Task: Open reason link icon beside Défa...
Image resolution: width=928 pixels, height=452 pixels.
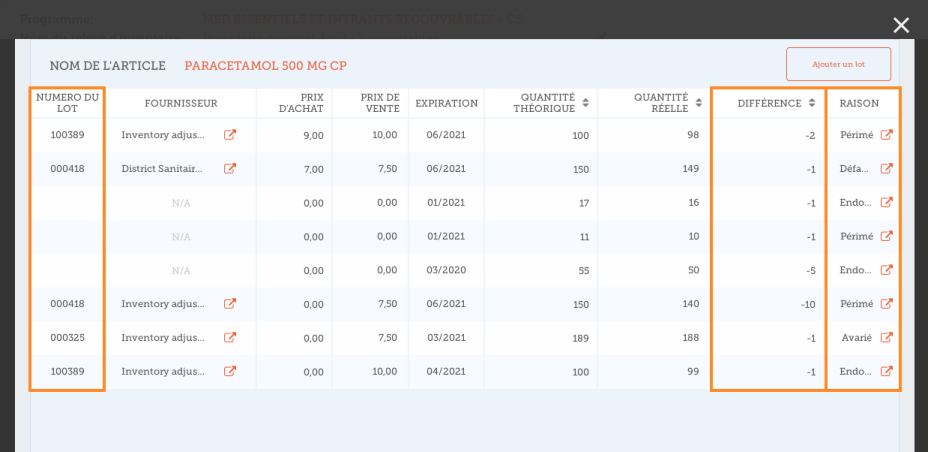Action: pyautogui.click(x=886, y=169)
